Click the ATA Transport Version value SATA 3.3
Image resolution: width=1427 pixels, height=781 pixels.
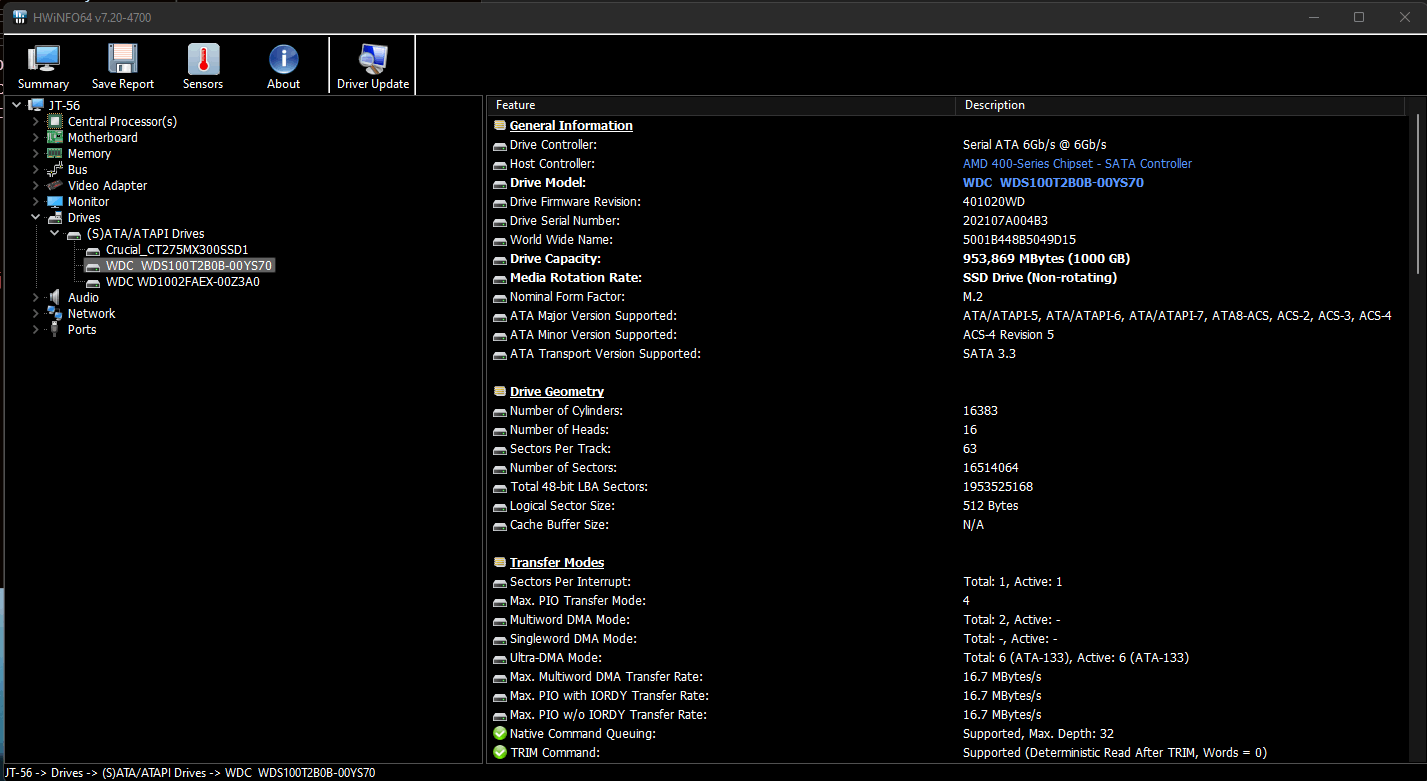coord(989,353)
